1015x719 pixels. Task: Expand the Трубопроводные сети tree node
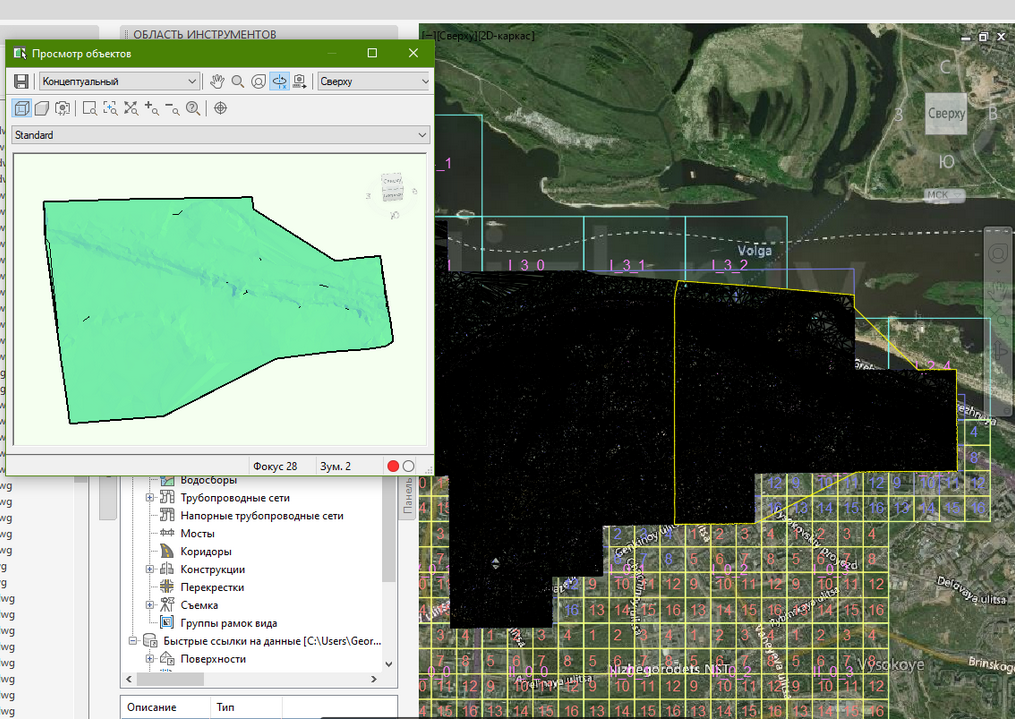click(x=150, y=498)
